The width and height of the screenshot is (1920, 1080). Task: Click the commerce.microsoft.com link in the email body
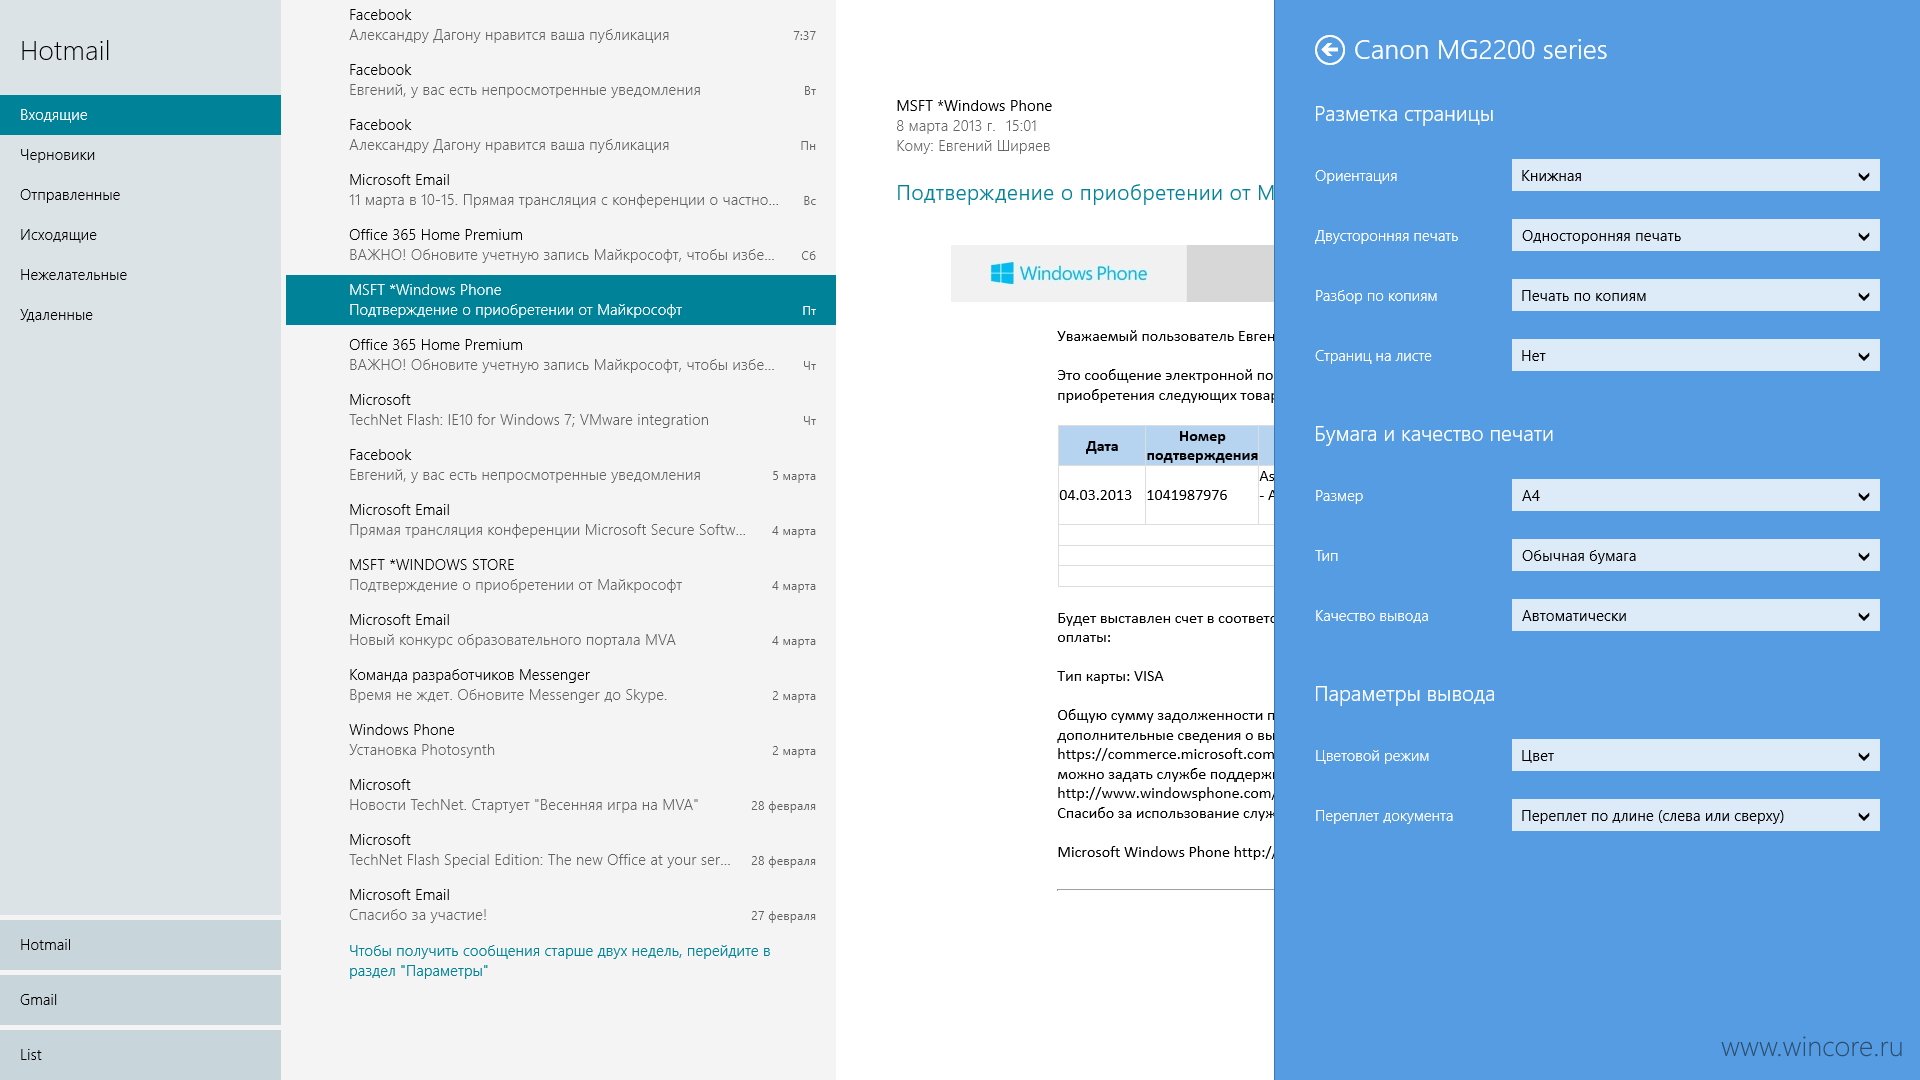click(1165, 754)
